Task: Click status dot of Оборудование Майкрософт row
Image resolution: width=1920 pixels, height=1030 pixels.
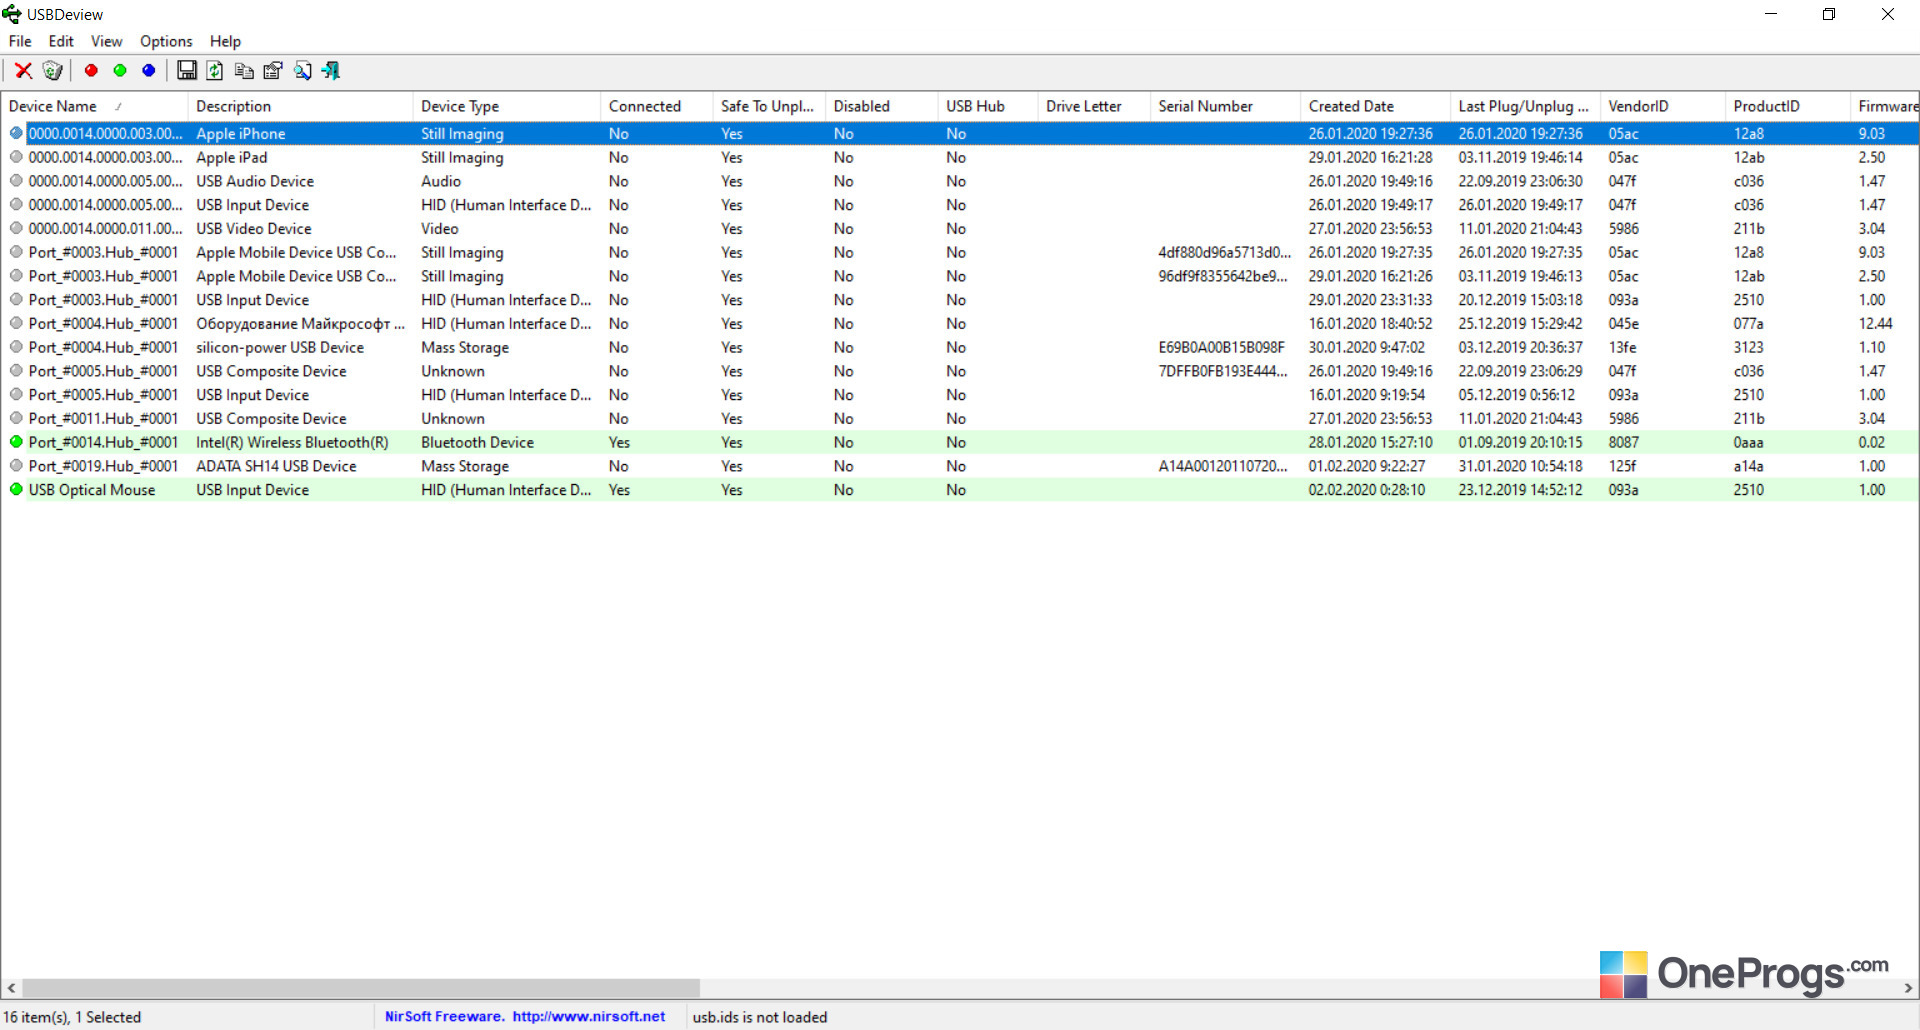Action: click(16, 323)
